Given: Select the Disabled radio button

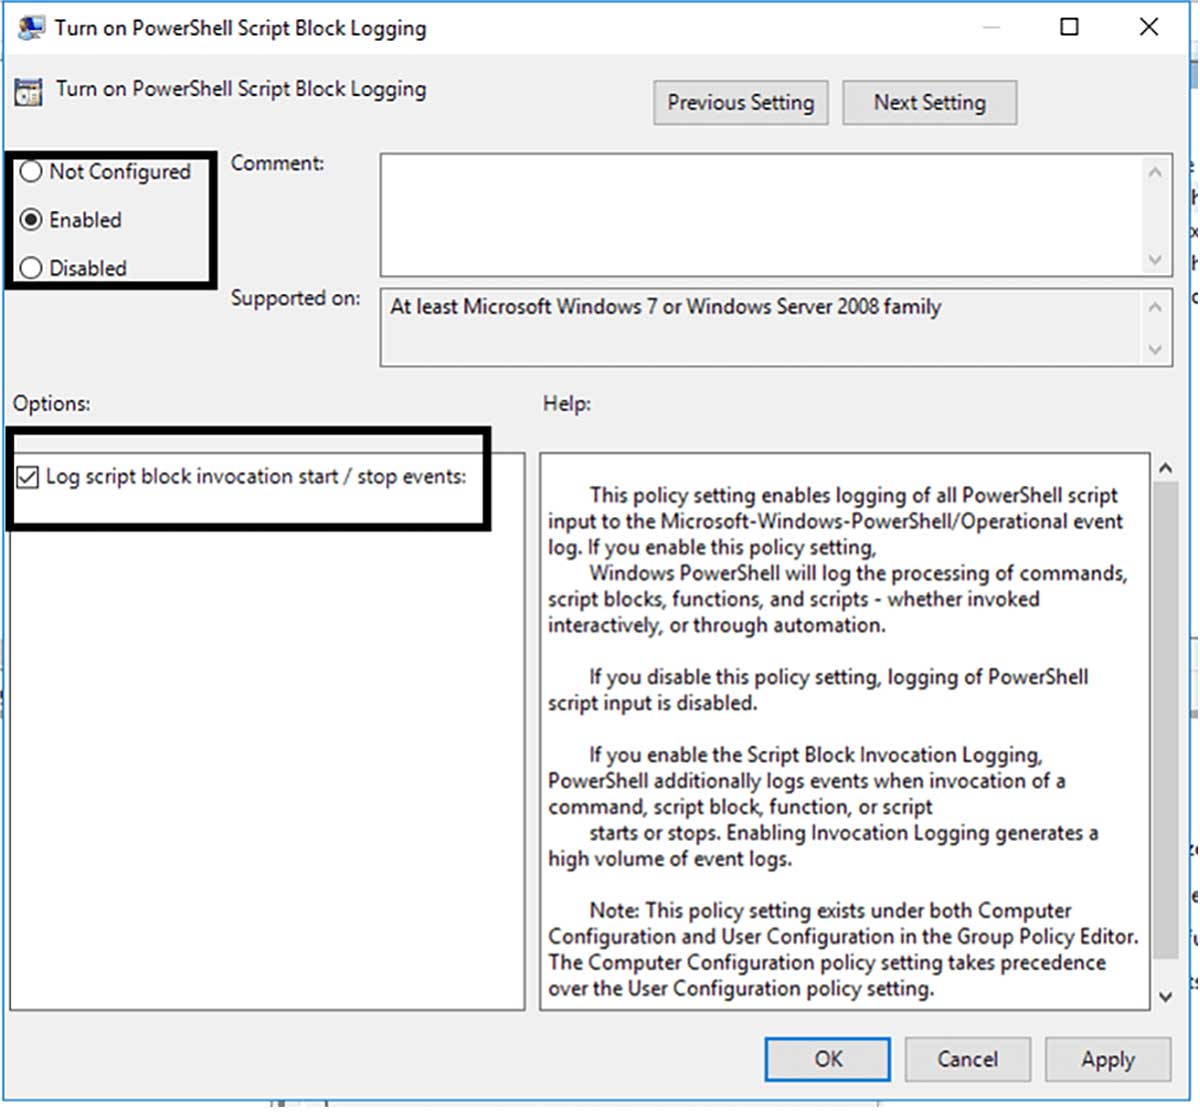Looking at the screenshot, I should click(30, 268).
